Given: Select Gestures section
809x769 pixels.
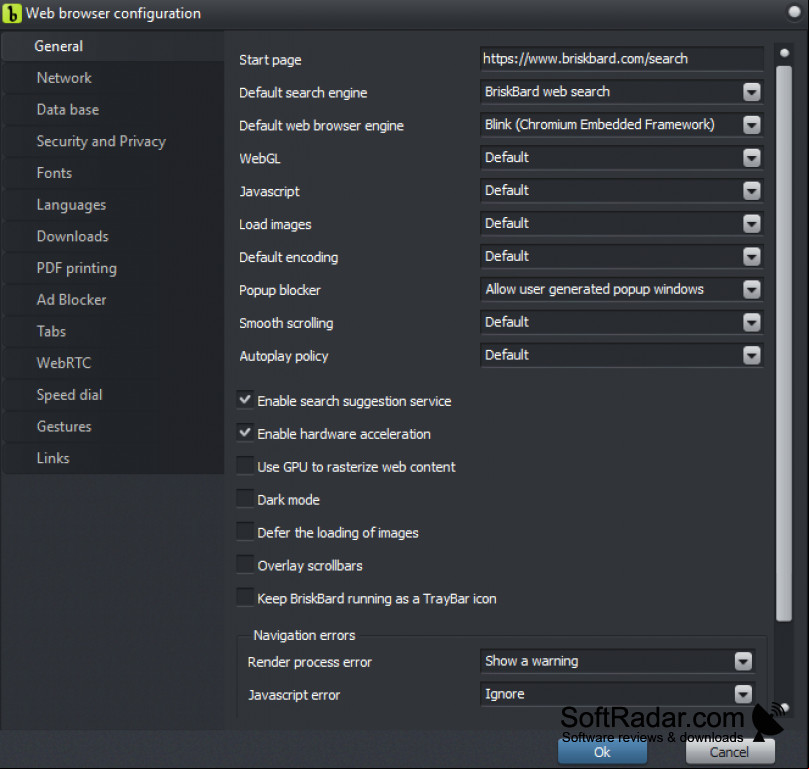Looking at the screenshot, I should (112, 426).
